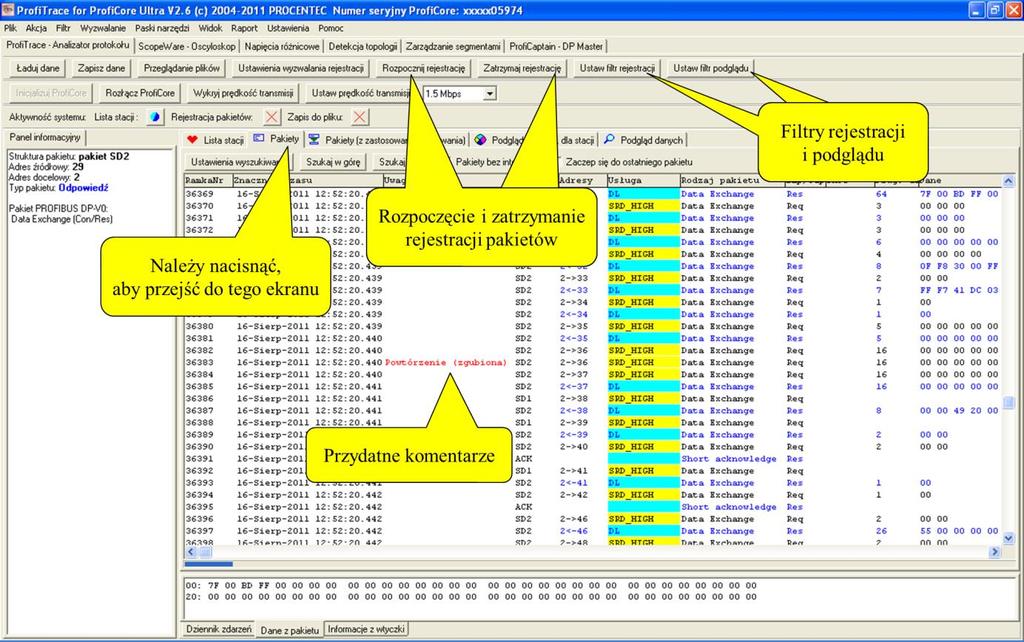Open the Ustawienia menu
Image resolution: width=1024 pixels, height=642 pixels.
(x=288, y=28)
